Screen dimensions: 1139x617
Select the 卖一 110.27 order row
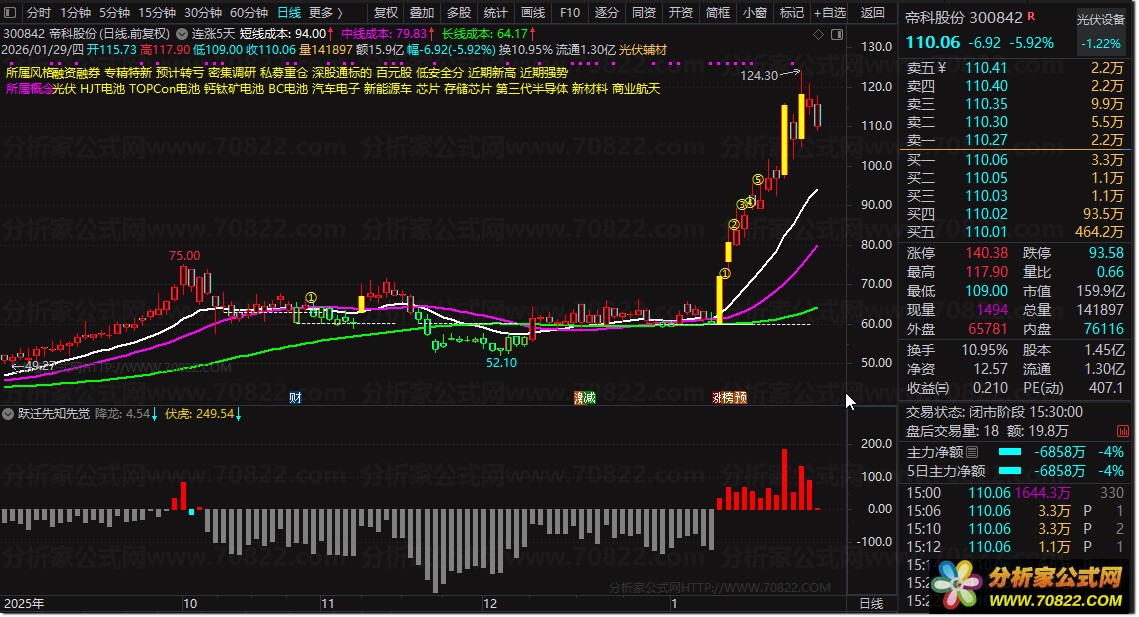pyautogui.click(x=1015, y=140)
